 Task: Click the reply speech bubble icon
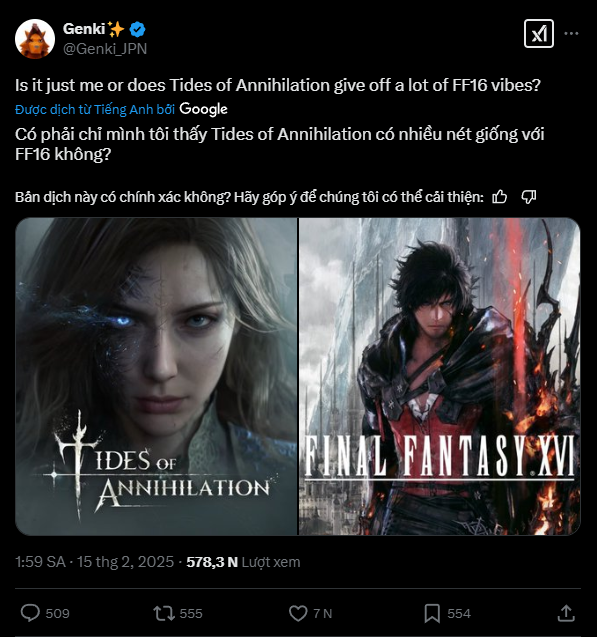click(30, 613)
